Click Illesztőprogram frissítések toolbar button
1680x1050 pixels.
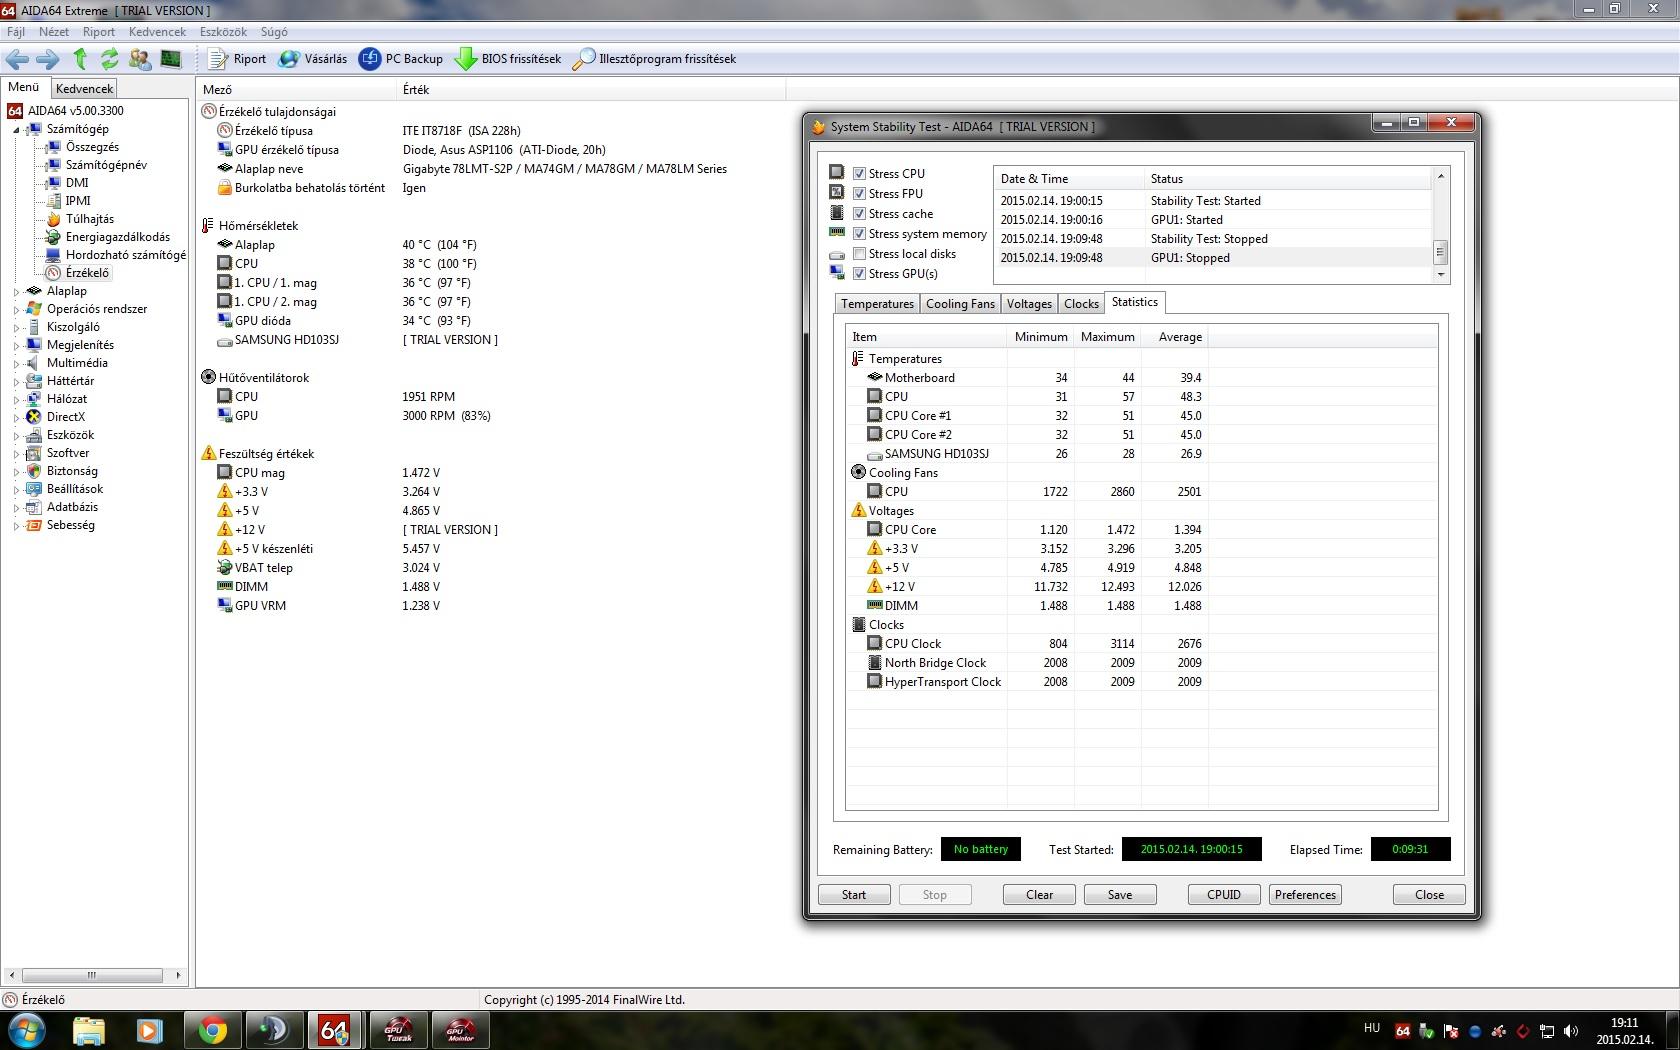[654, 59]
